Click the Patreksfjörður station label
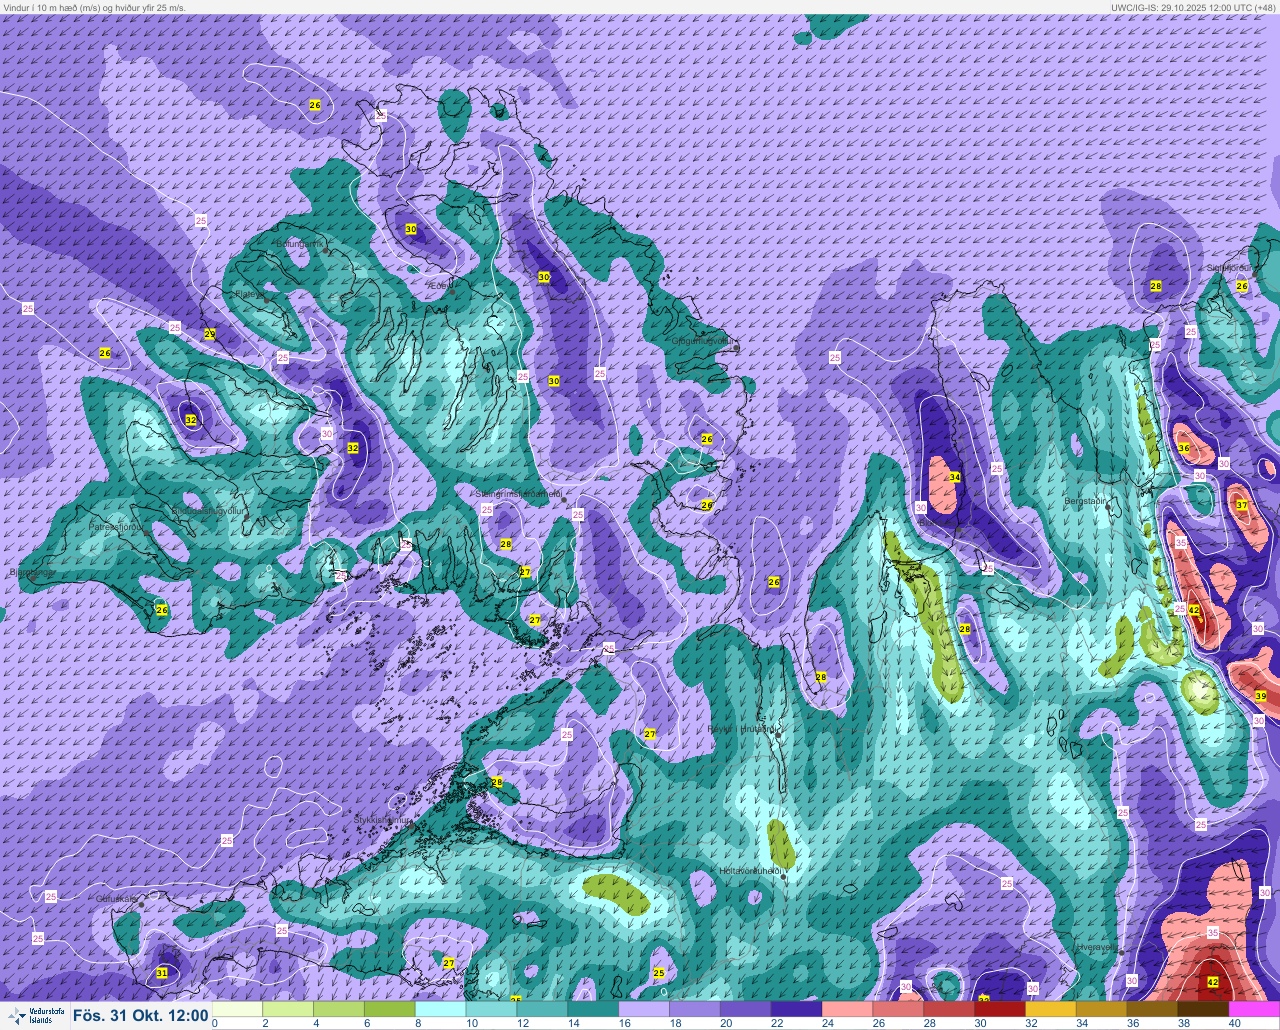Viewport: 1280px width, 1030px height. pyautogui.click(x=118, y=525)
